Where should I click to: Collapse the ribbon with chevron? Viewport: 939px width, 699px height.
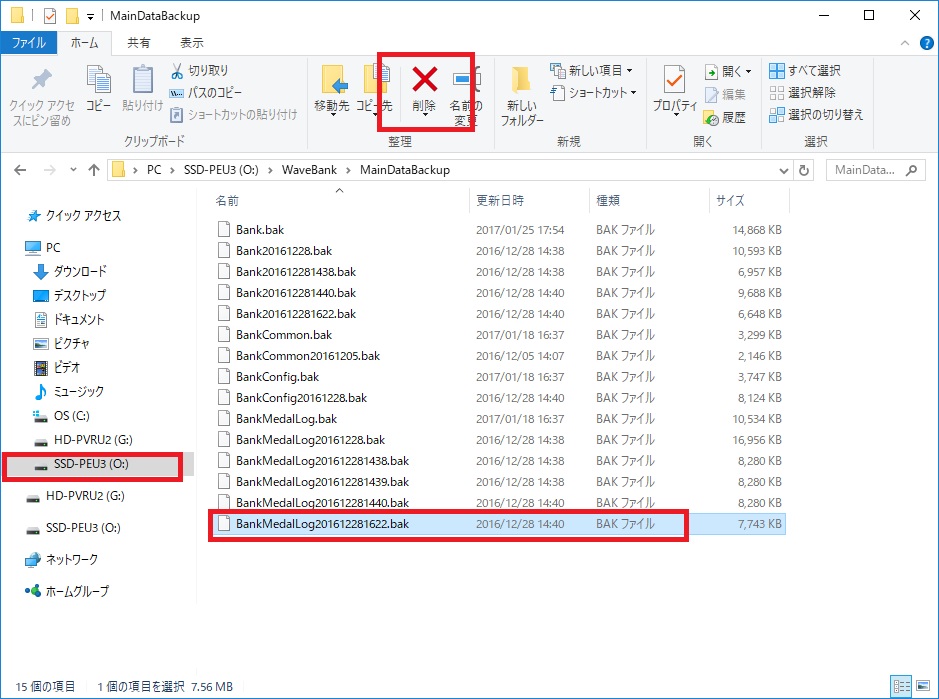pos(905,43)
